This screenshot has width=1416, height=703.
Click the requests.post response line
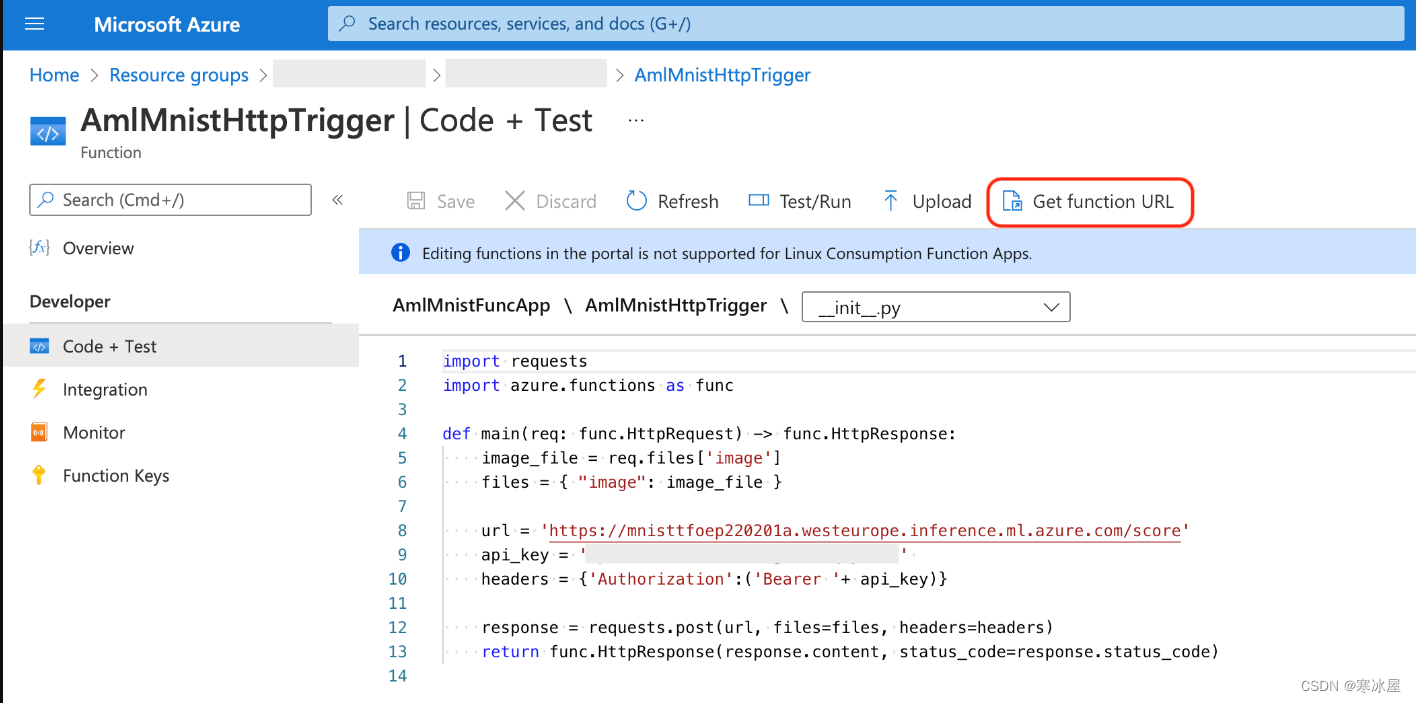[768, 628]
